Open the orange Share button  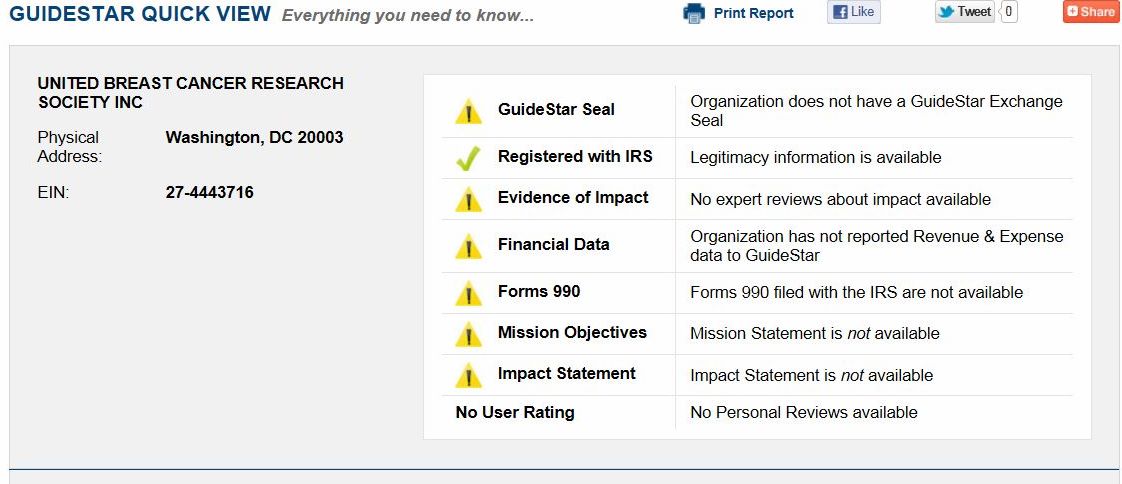click(1090, 12)
